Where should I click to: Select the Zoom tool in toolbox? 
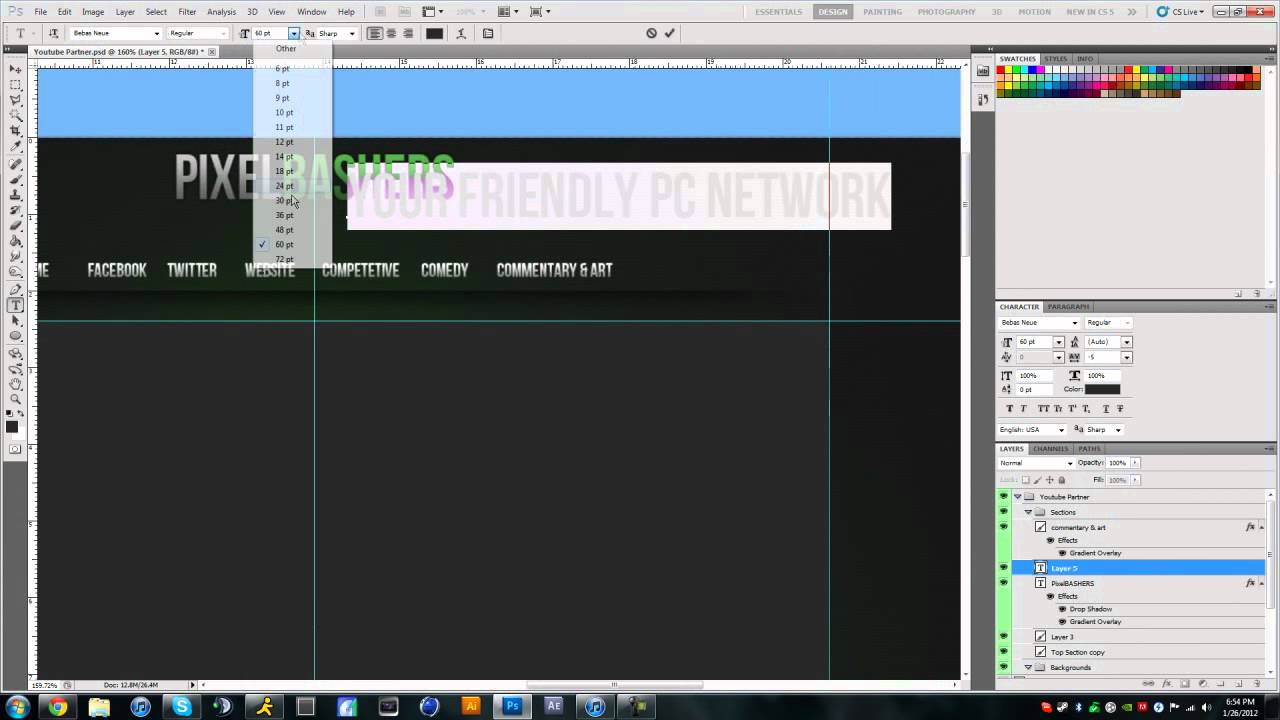click(16, 400)
